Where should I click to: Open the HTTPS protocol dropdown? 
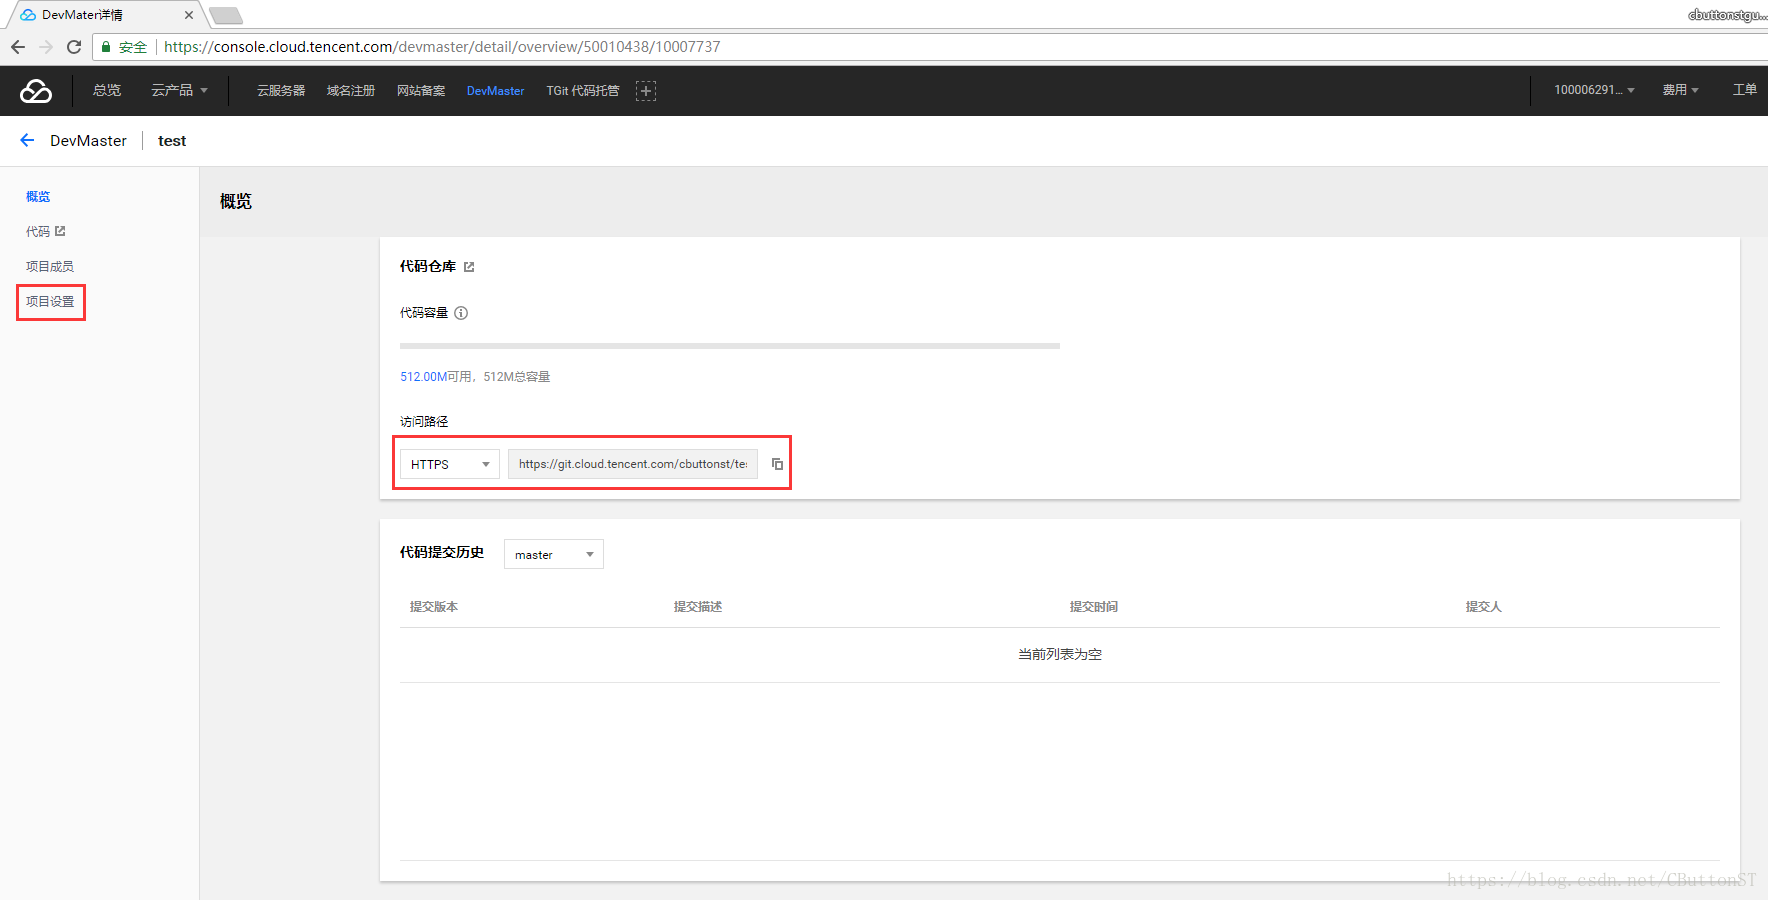[x=450, y=464]
